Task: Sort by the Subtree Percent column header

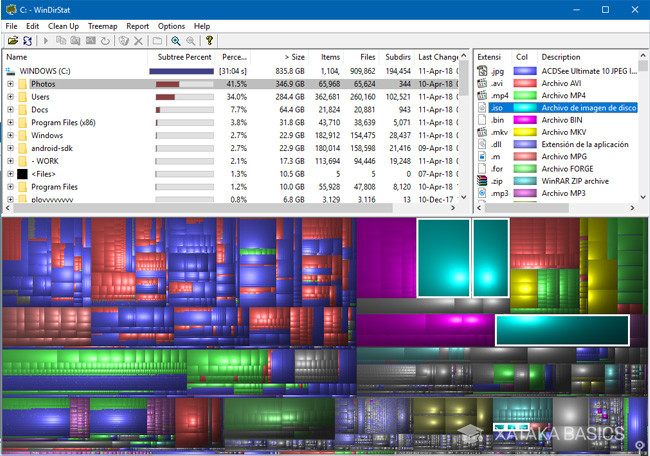Action: pyautogui.click(x=184, y=57)
